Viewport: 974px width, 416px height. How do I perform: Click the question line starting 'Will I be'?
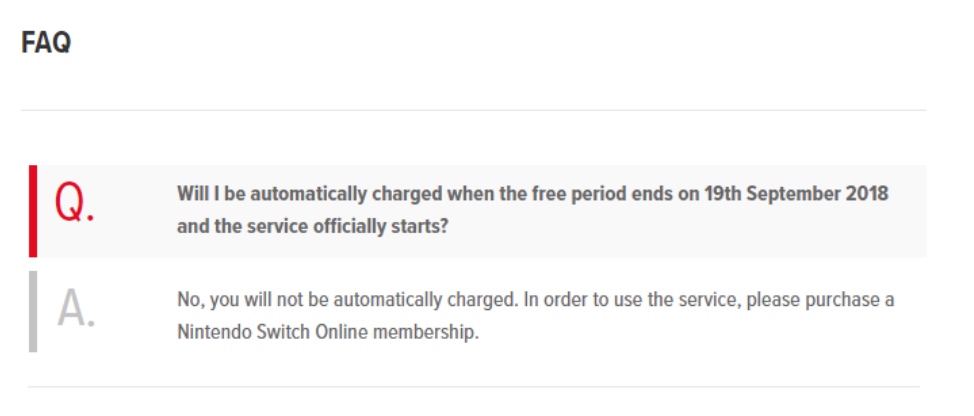tap(532, 194)
